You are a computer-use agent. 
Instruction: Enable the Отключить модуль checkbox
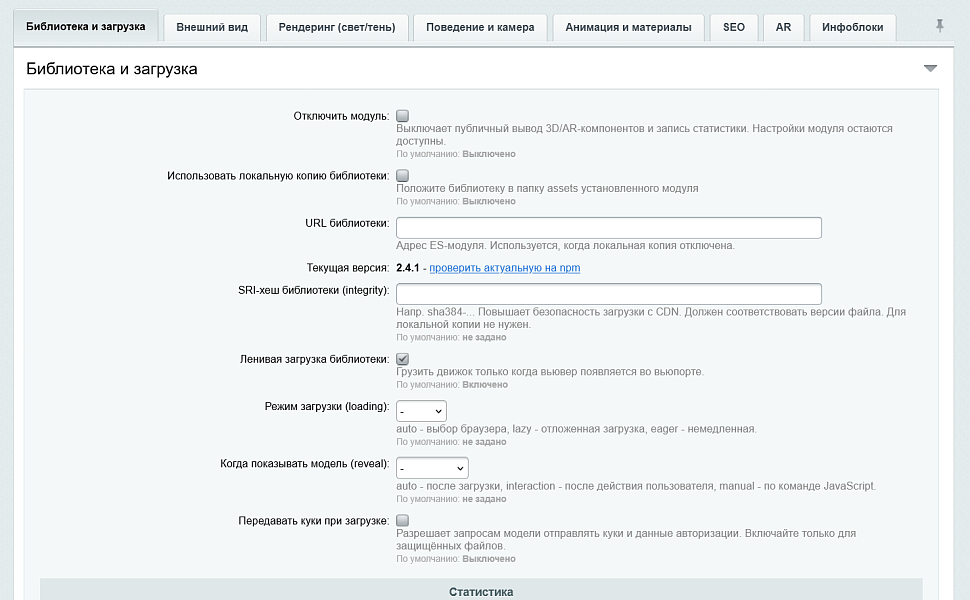point(402,116)
